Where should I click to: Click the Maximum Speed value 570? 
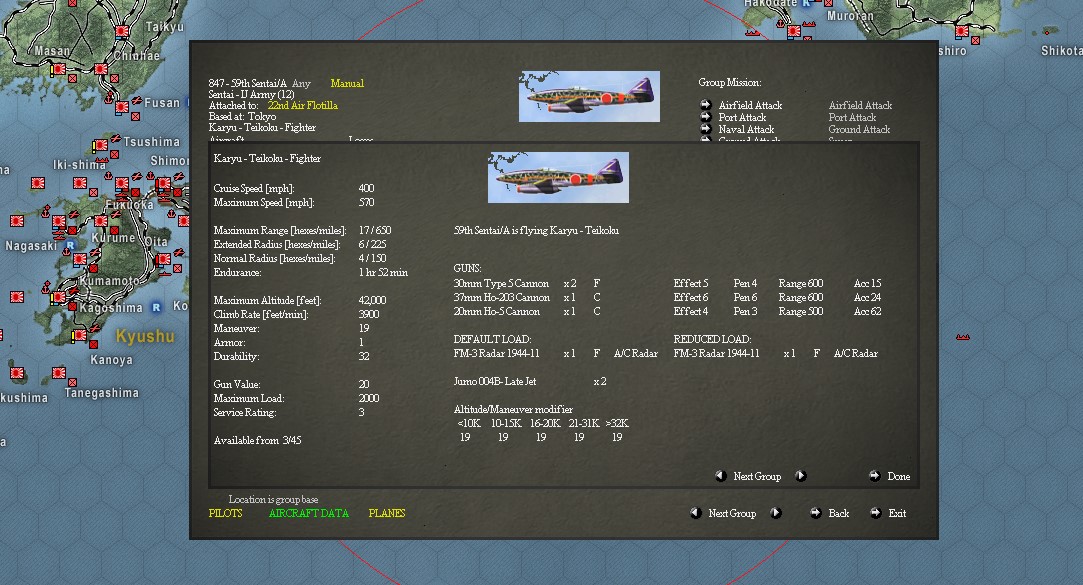coord(366,202)
